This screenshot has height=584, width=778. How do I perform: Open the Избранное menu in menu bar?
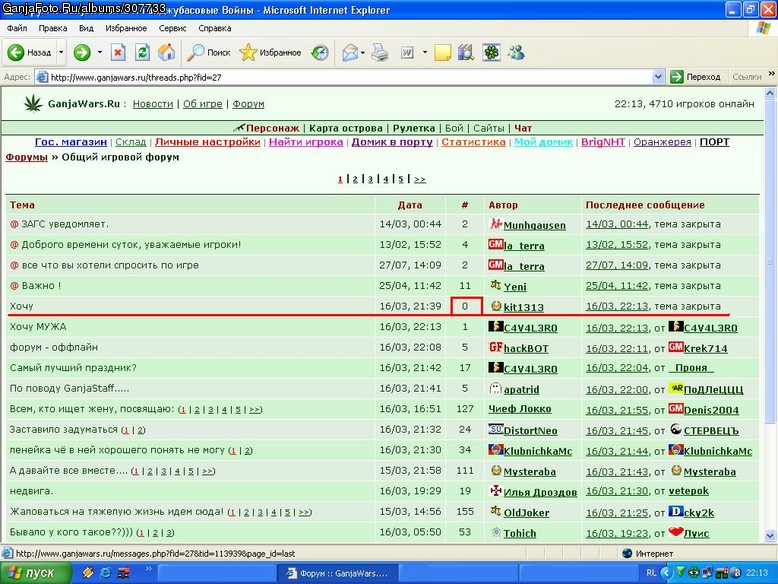pyautogui.click(x=126, y=28)
